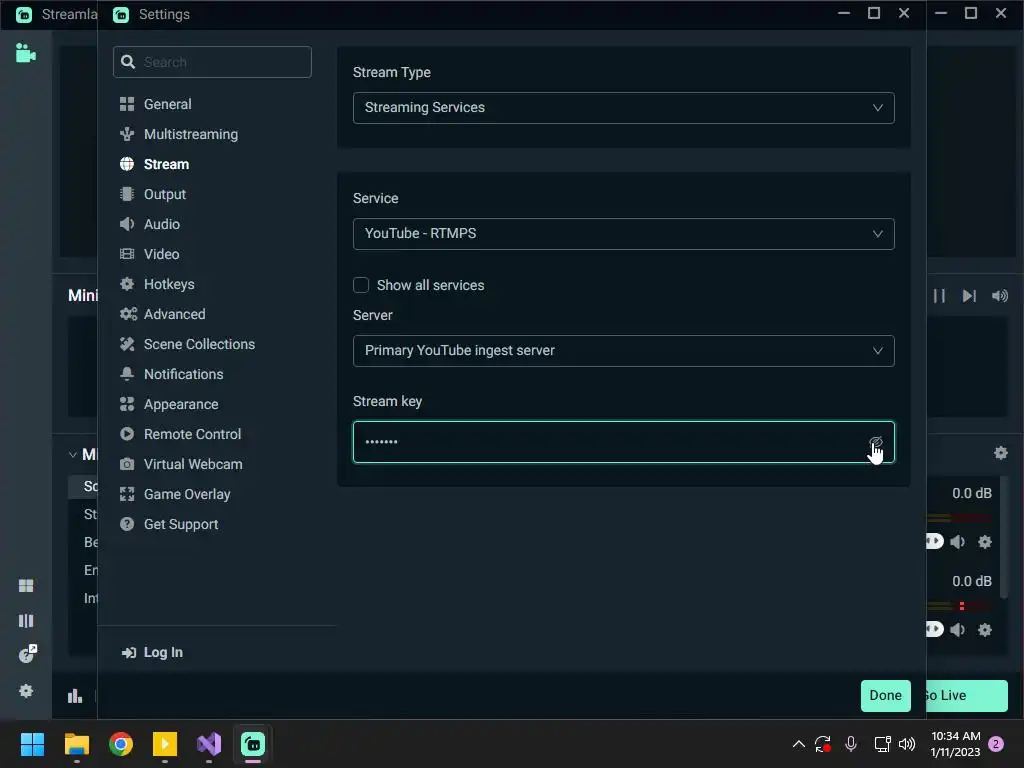Screen dimensions: 1024x768
Task: Open settings gear for first mixer source
Action: (x=985, y=543)
